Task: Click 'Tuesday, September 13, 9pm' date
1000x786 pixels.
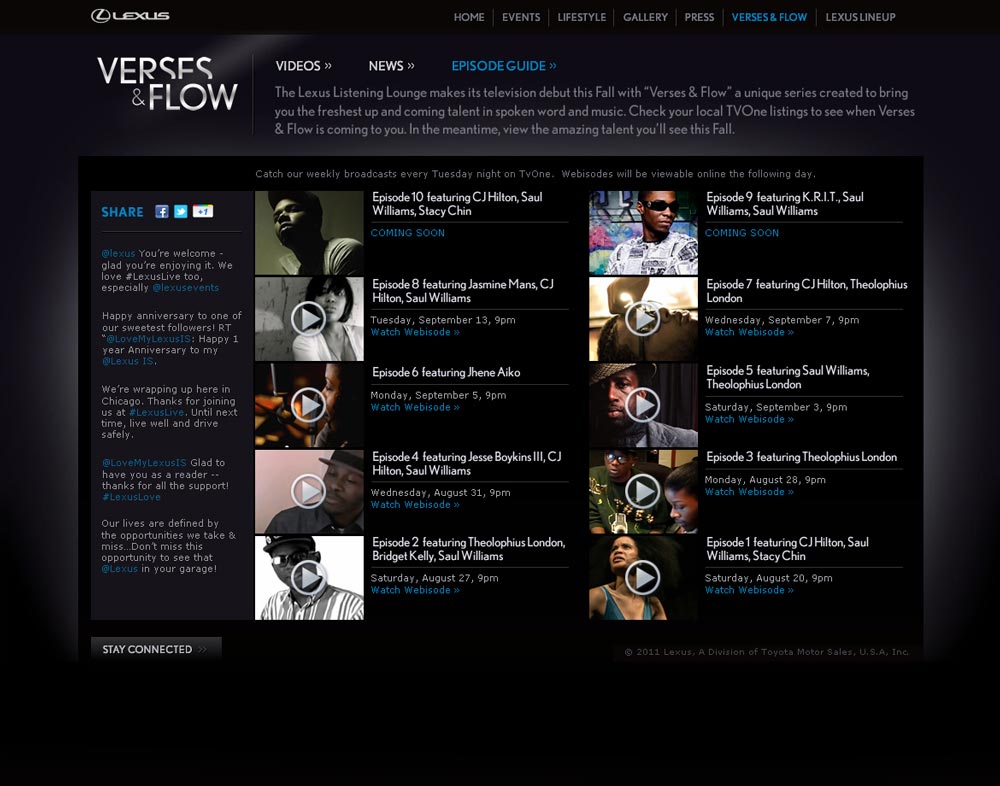Action: click(x=443, y=320)
